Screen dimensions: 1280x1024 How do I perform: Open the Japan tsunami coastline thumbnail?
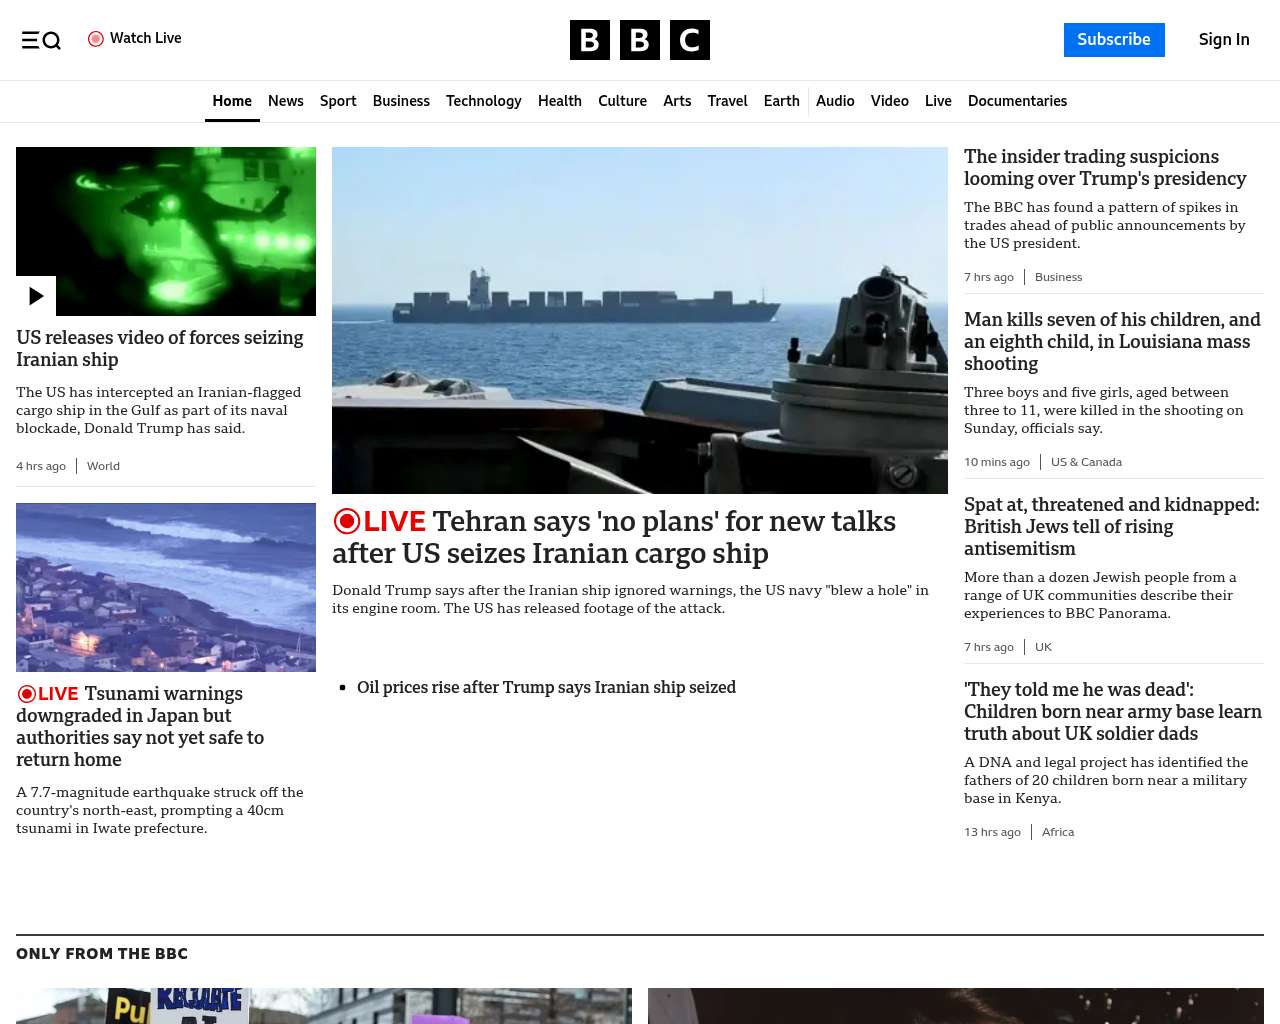coord(166,587)
